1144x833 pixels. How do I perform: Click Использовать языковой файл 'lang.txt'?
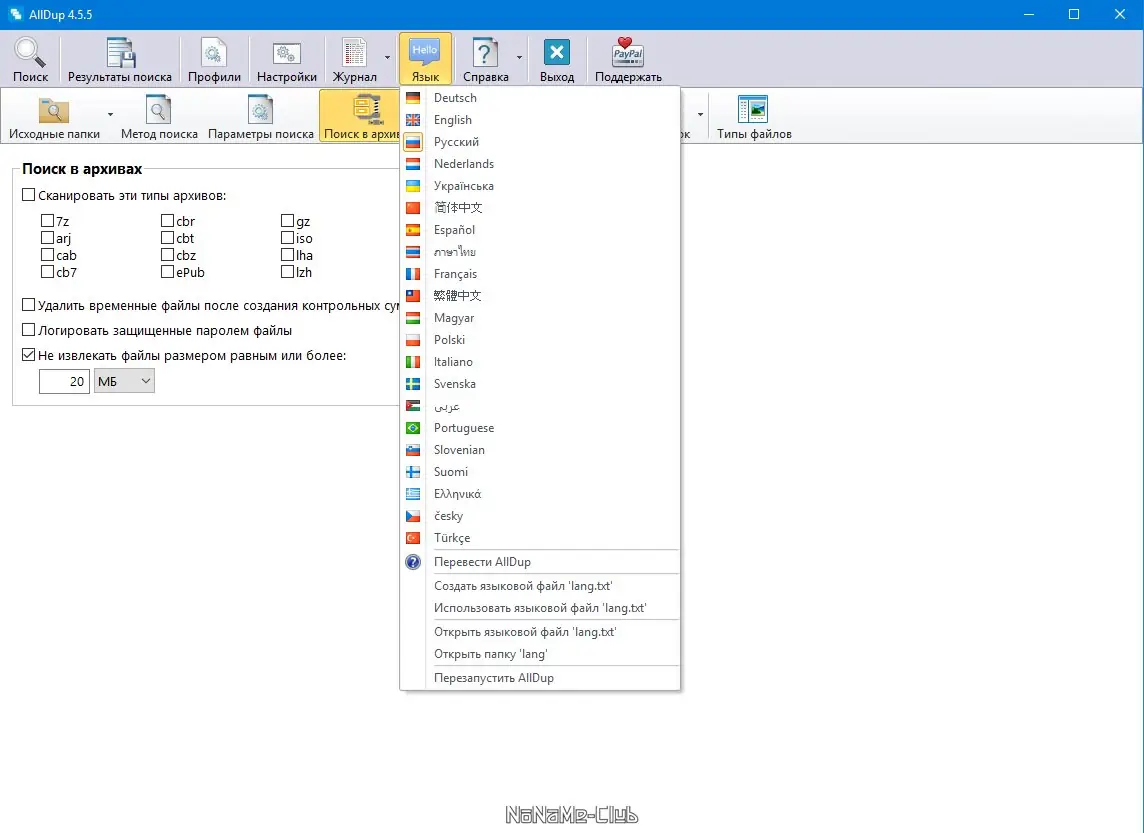tap(540, 608)
